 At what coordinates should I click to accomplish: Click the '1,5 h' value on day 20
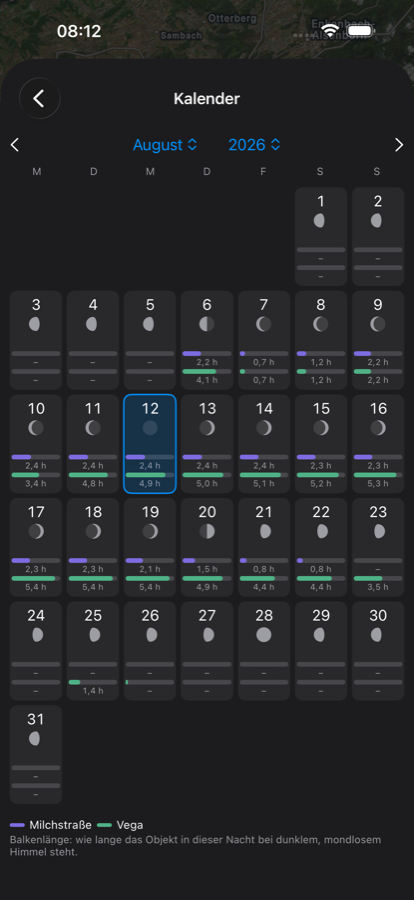click(207, 569)
